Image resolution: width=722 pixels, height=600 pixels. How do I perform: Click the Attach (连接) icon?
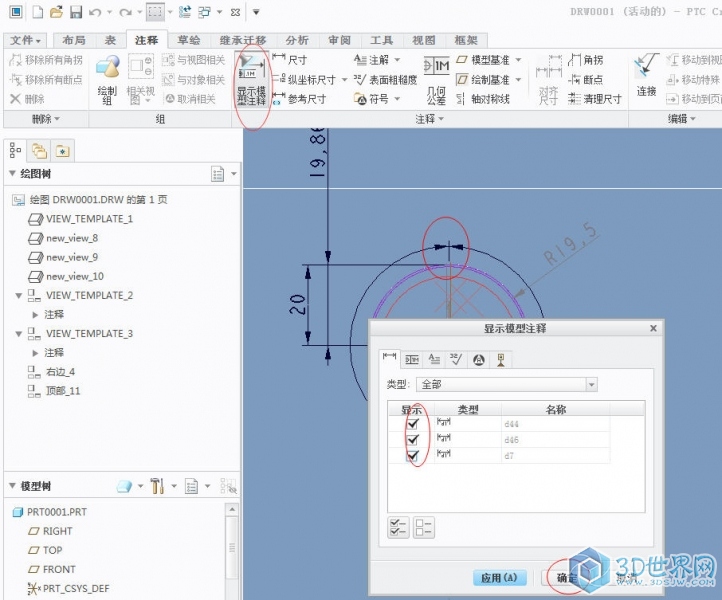click(x=646, y=76)
